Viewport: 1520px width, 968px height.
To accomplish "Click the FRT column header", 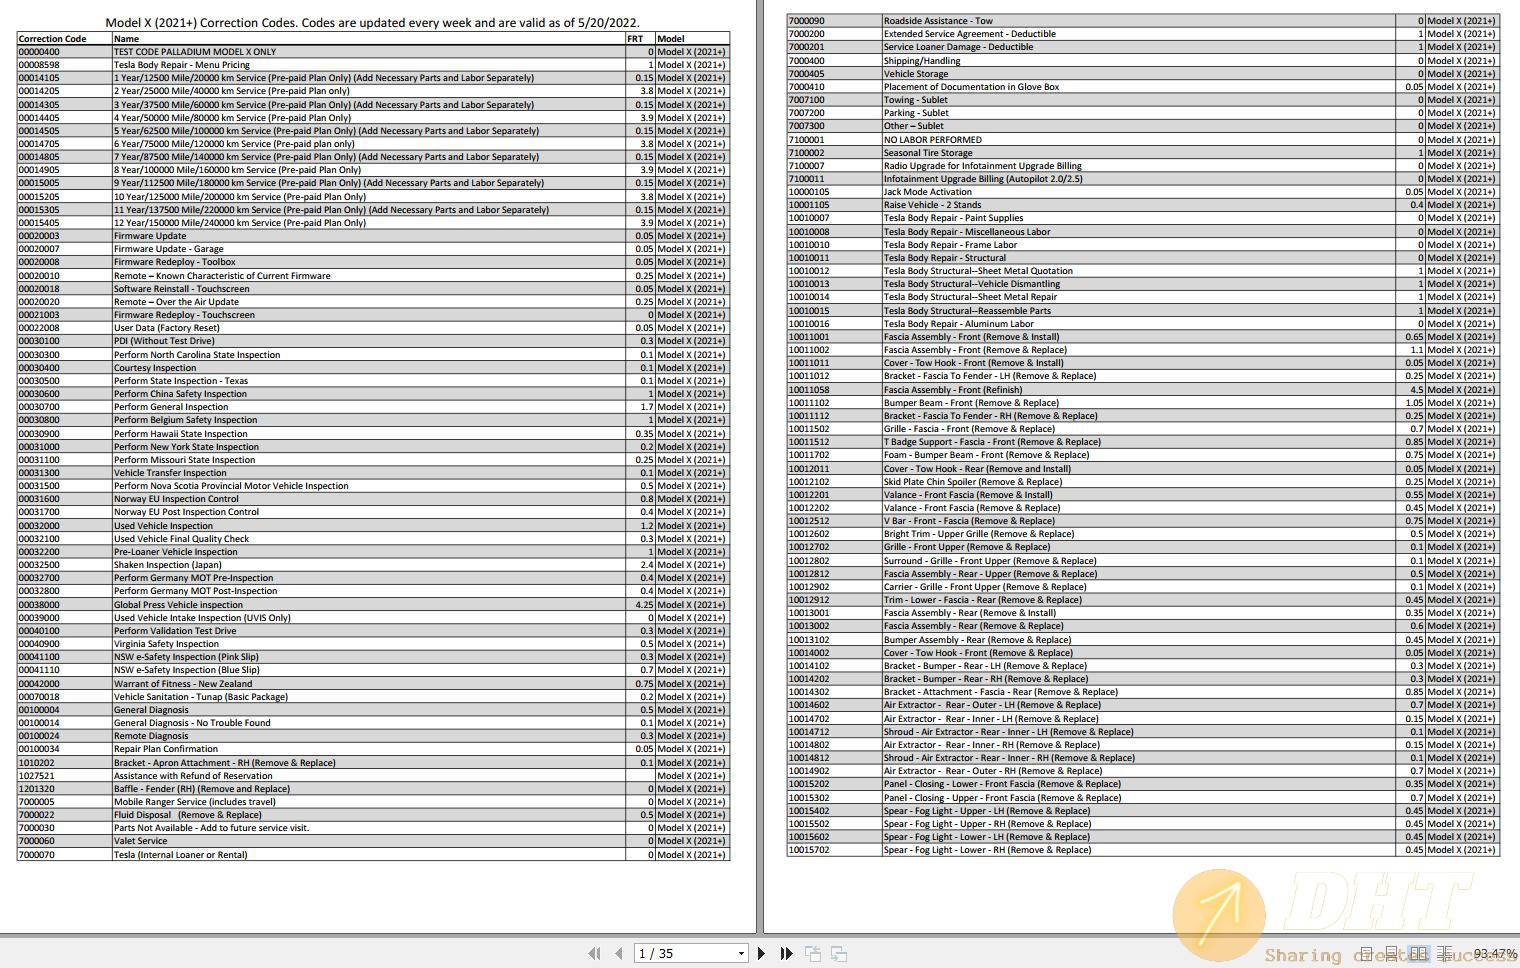I will pyautogui.click(x=635, y=38).
